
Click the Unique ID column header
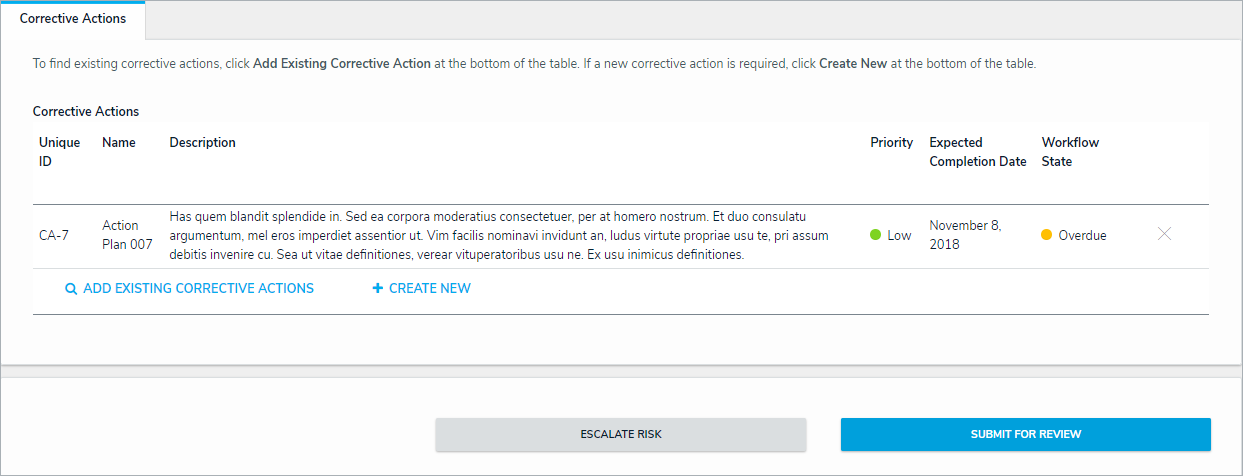click(x=59, y=152)
